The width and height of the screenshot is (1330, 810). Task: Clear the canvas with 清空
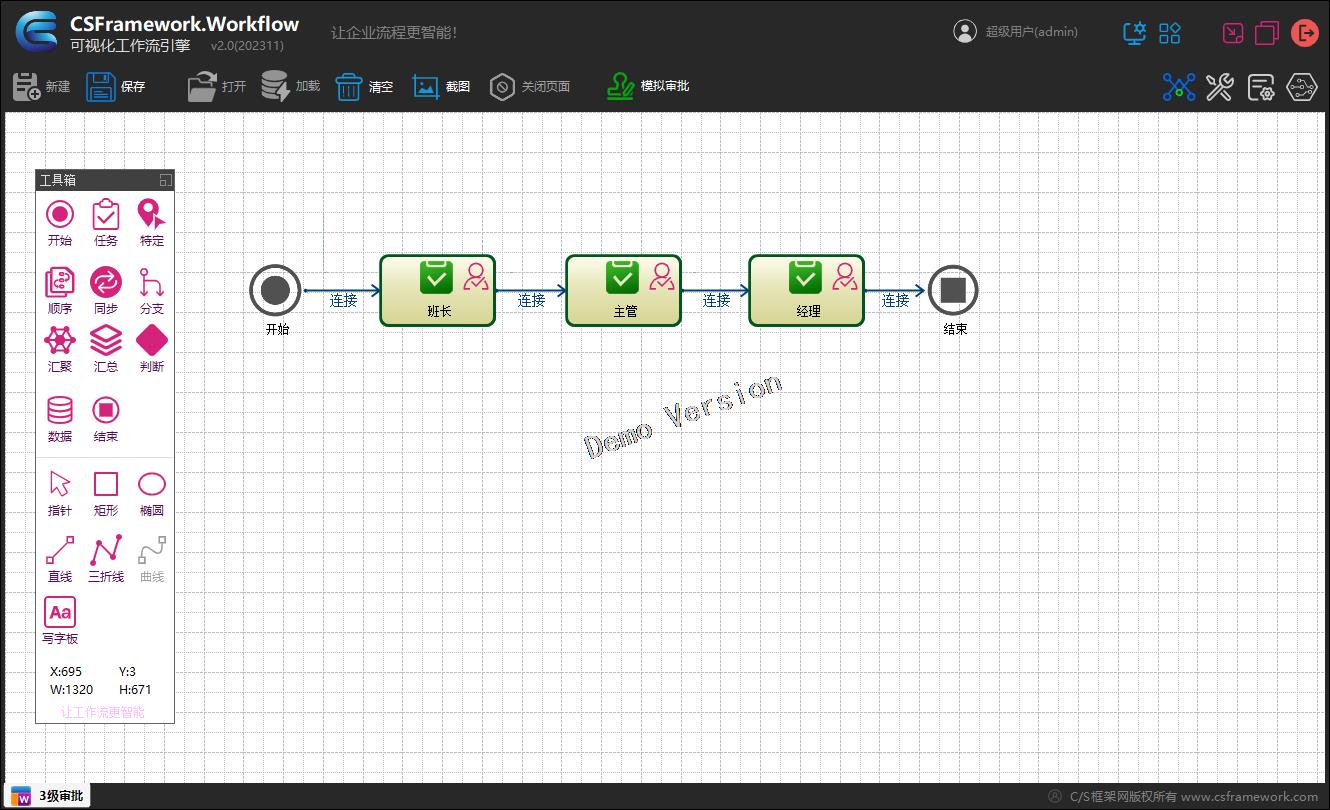[x=364, y=87]
